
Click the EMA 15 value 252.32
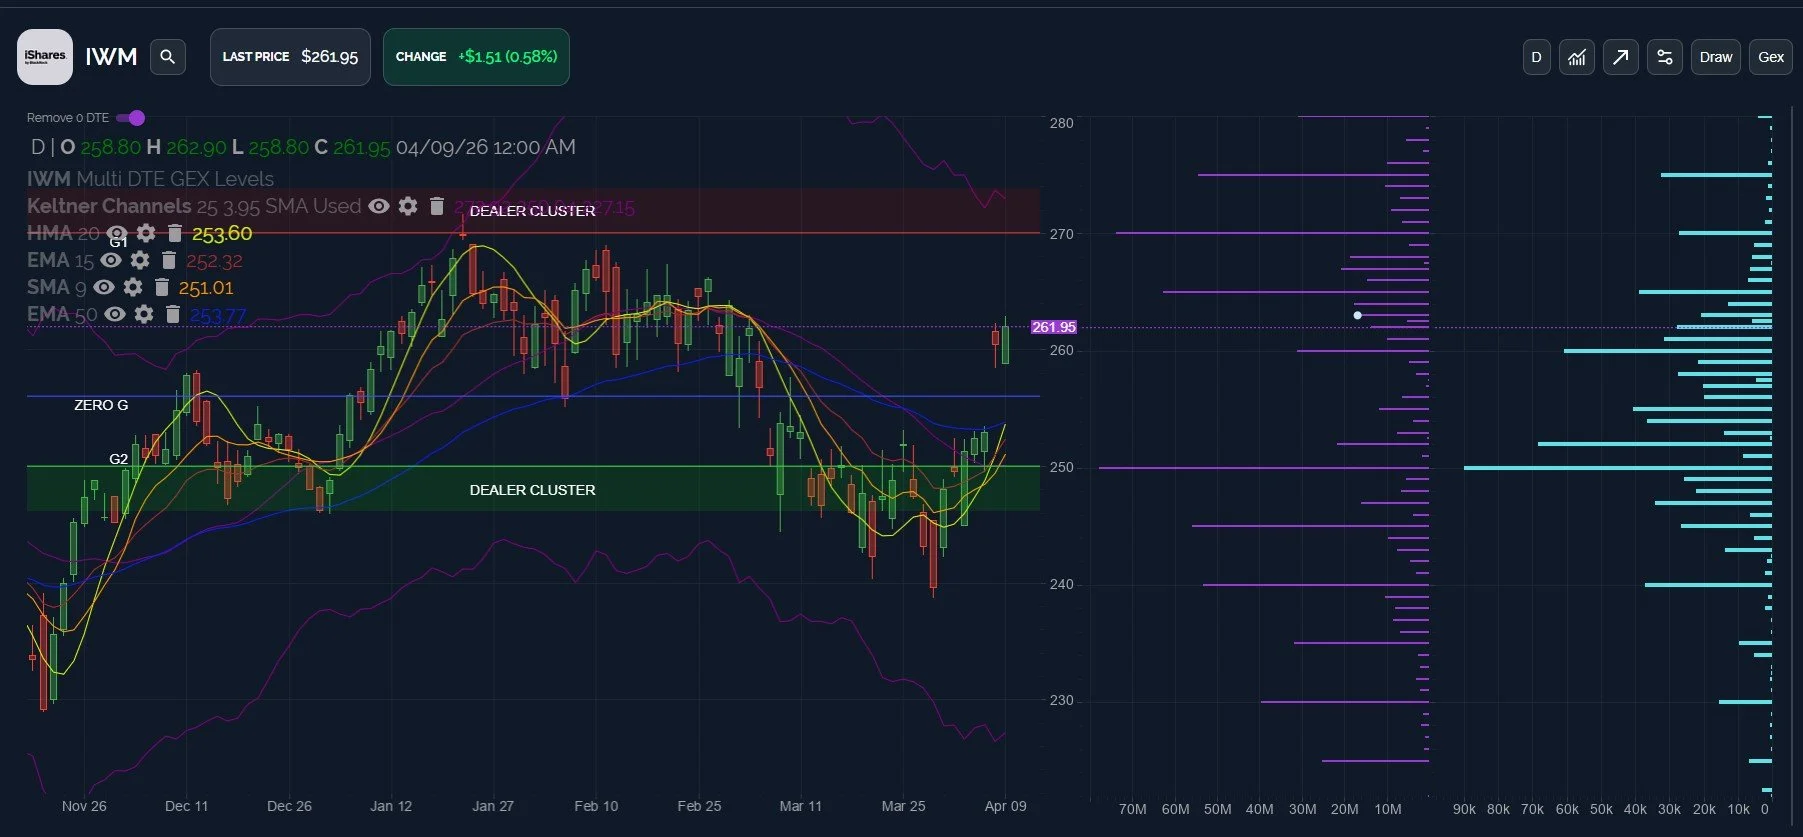(x=214, y=261)
